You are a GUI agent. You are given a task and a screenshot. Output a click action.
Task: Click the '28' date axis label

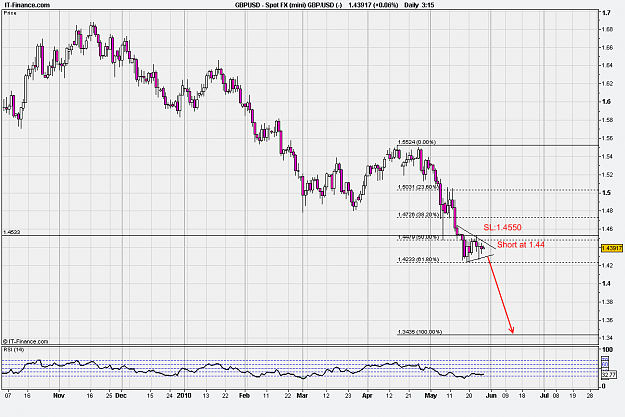pos(590,396)
